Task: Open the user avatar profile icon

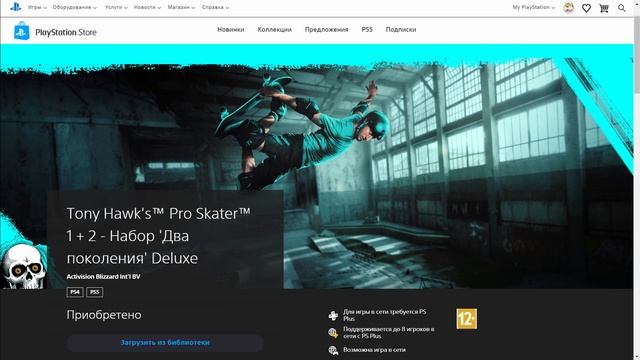Action: (569, 7)
